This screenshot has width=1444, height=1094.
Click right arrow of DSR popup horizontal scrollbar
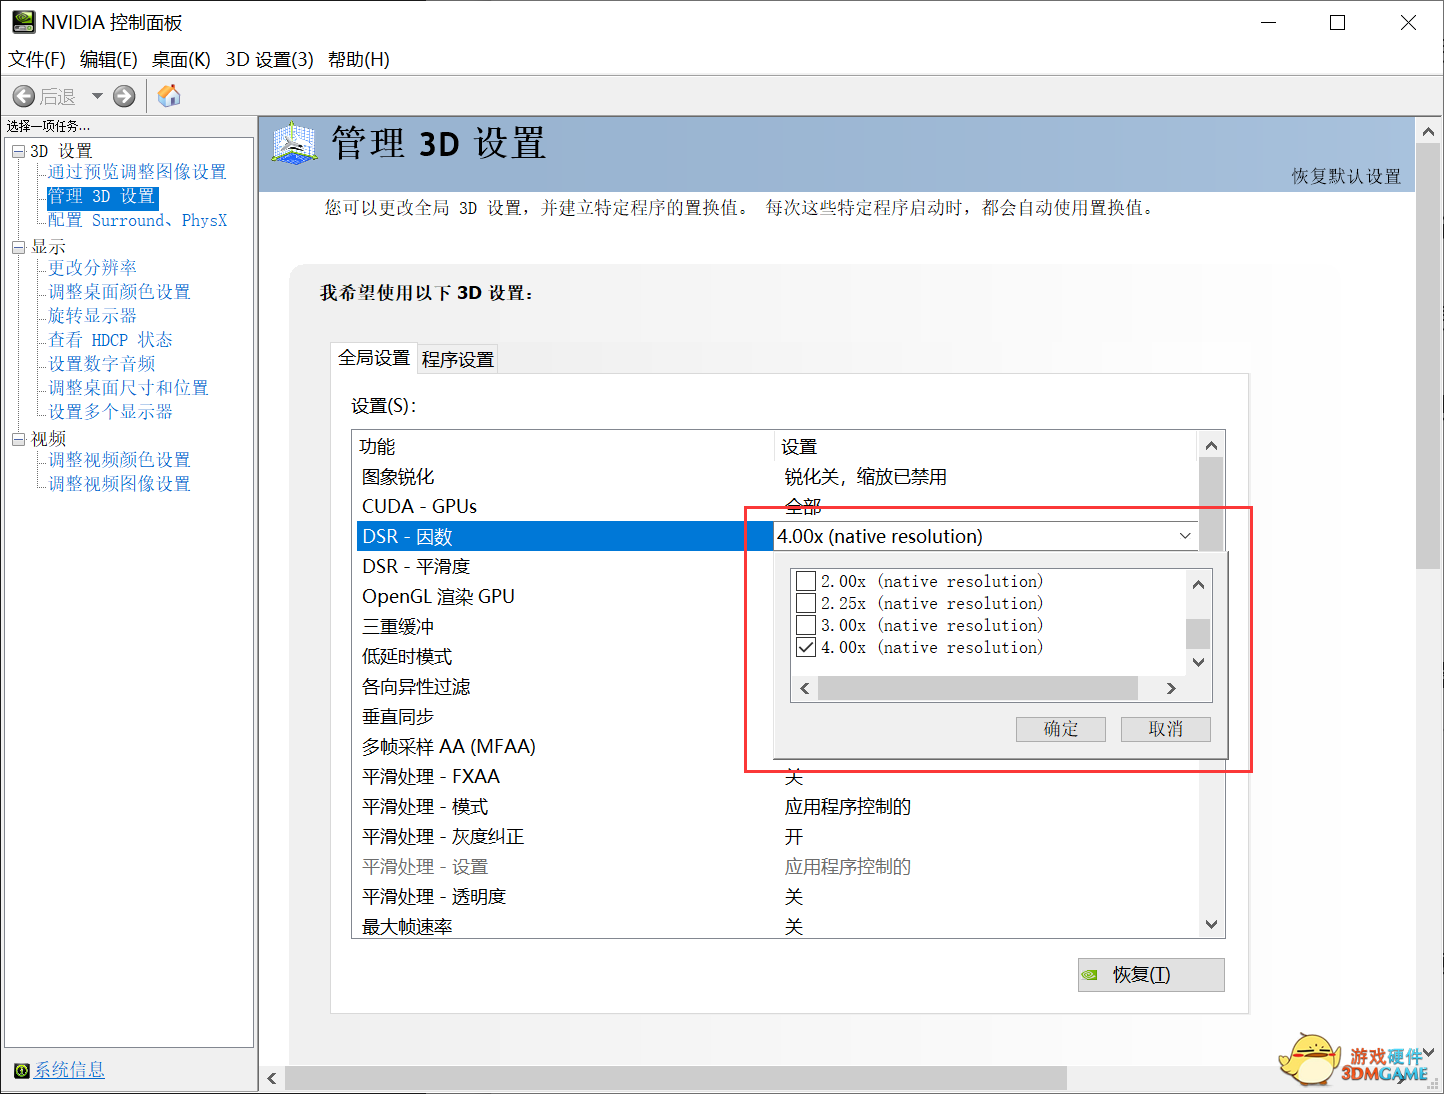1171,688
